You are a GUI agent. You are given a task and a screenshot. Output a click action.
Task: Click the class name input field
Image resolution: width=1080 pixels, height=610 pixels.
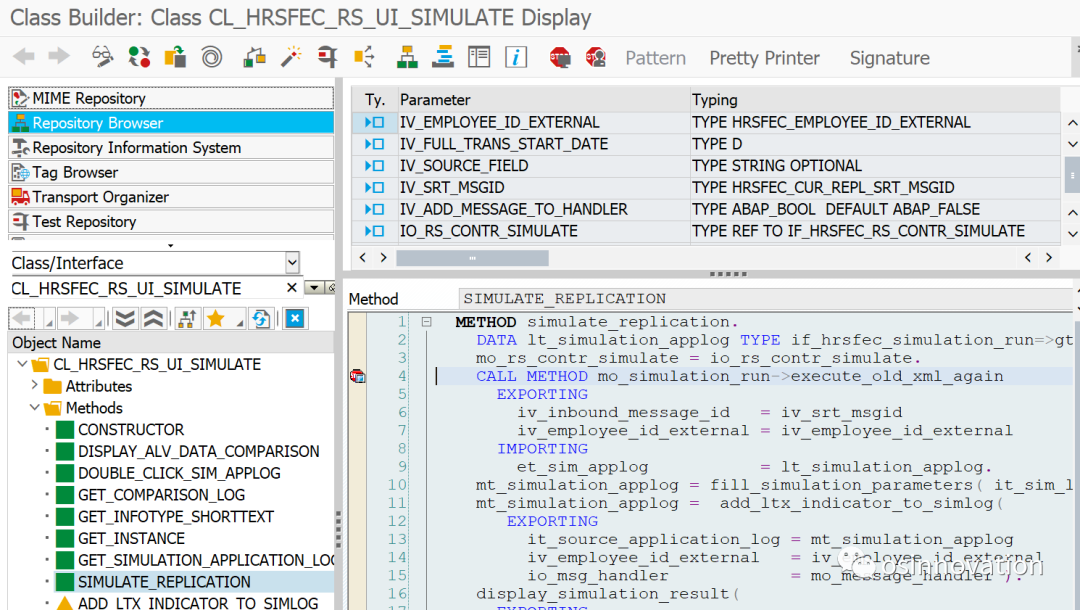(146, 288)
